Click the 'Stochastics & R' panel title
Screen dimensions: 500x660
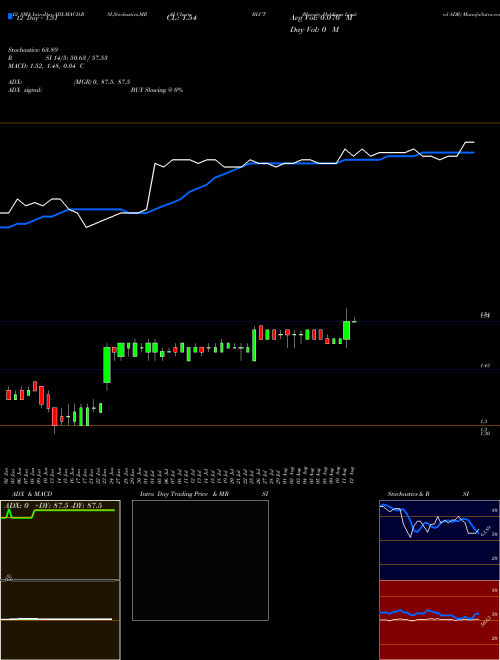[408, 494]
